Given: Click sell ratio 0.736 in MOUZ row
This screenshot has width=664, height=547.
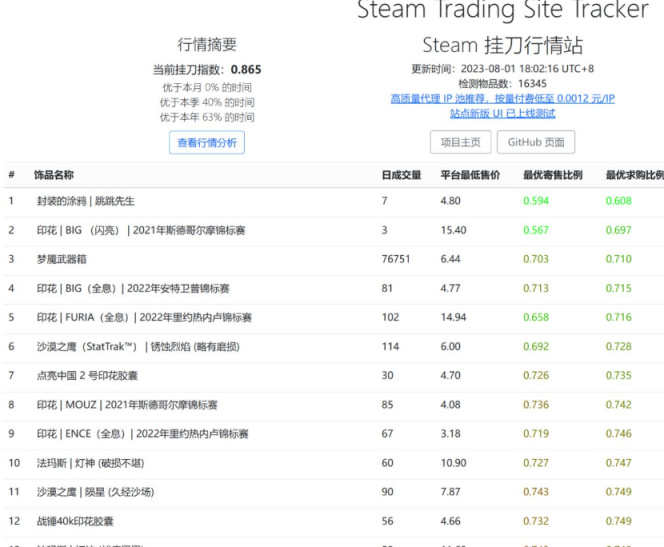Looking at the screenshot, I should click(x=536, y=405).
